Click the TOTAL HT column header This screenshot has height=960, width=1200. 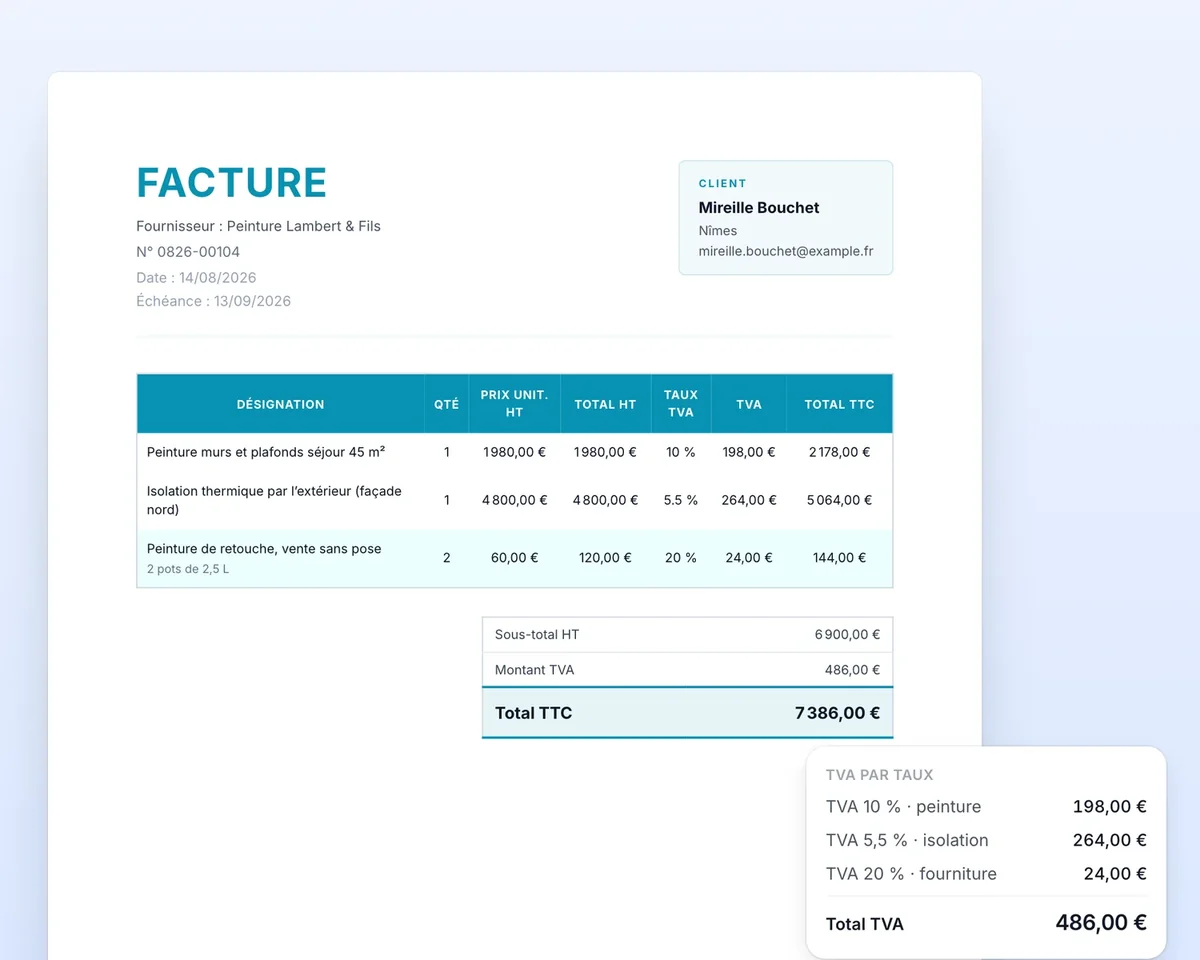point(605,404)
